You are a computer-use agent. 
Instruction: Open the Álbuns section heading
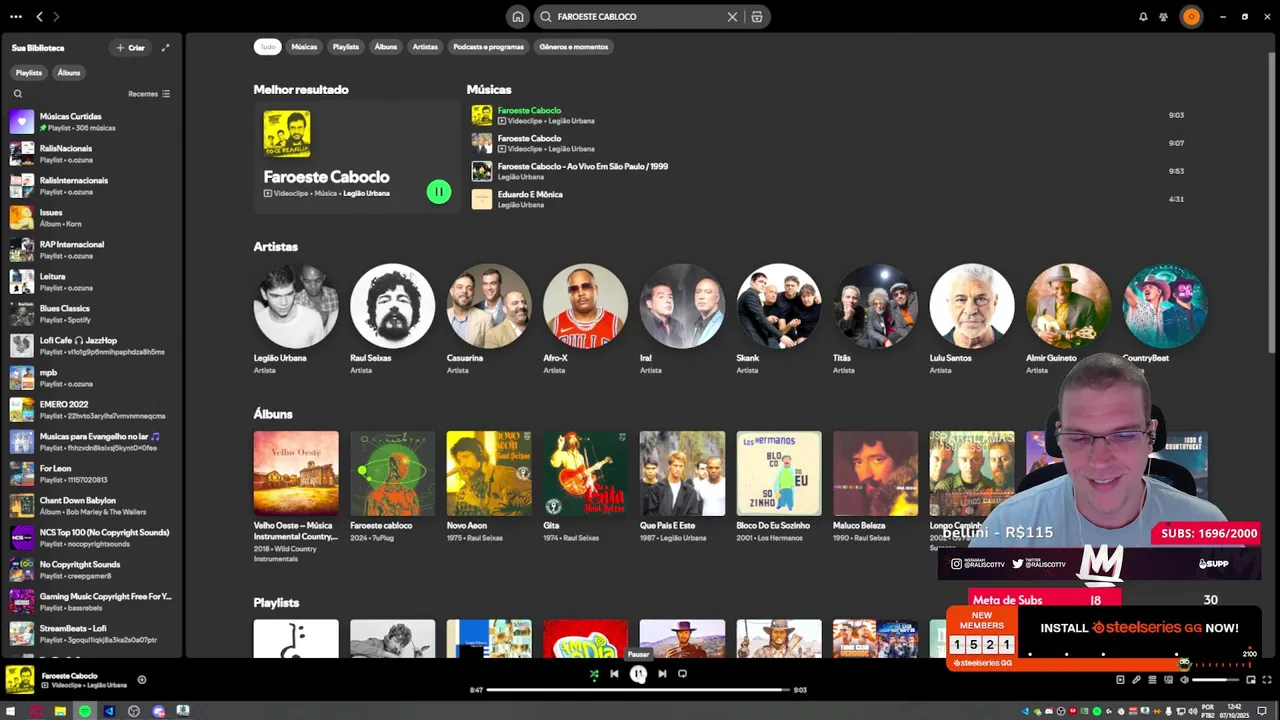point(273,414)
